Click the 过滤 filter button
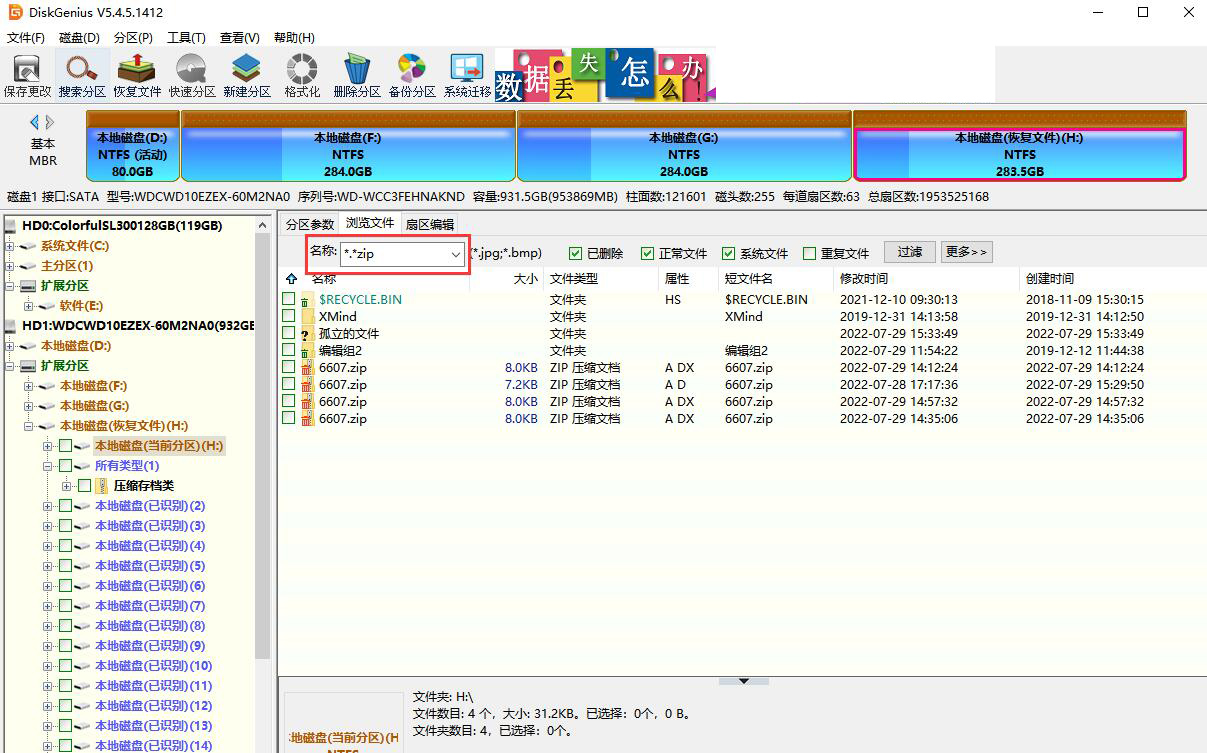The height and width of the screenshot is (753, 1207). pos(908,252)
